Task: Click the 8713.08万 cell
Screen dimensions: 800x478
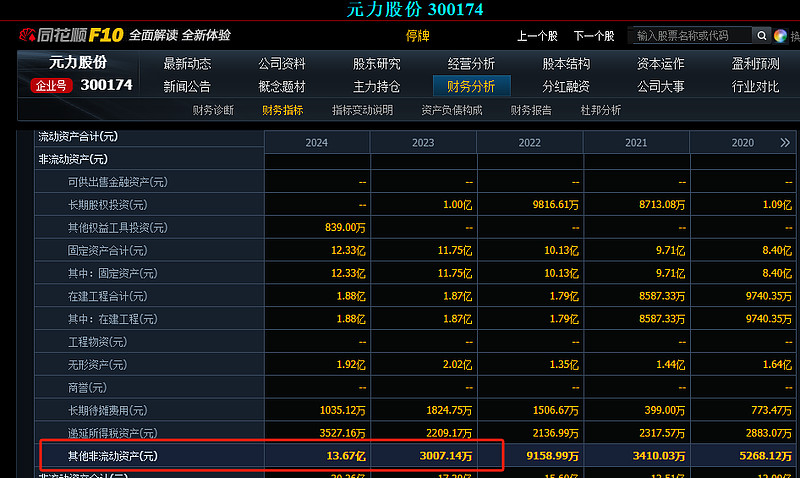Action: click(662, 205)
